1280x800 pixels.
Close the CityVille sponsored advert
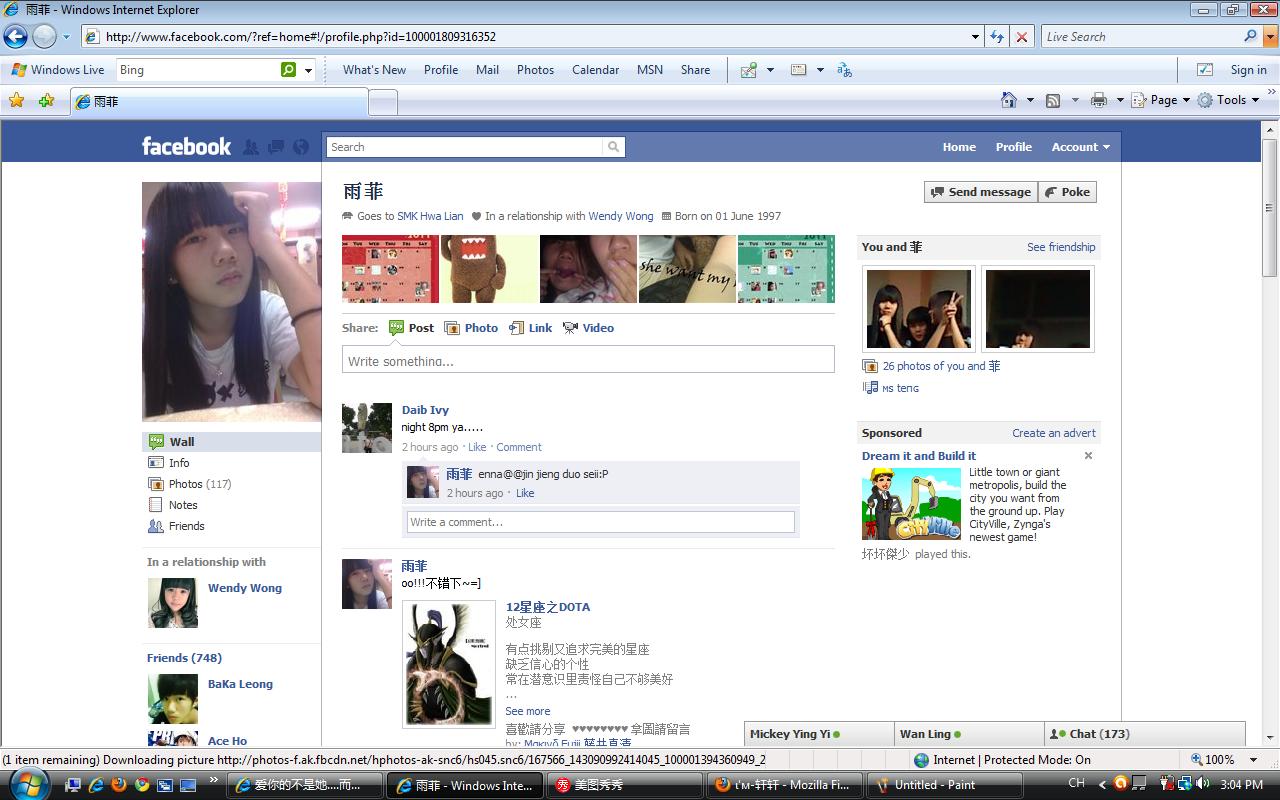click(x=1088, y=456)
